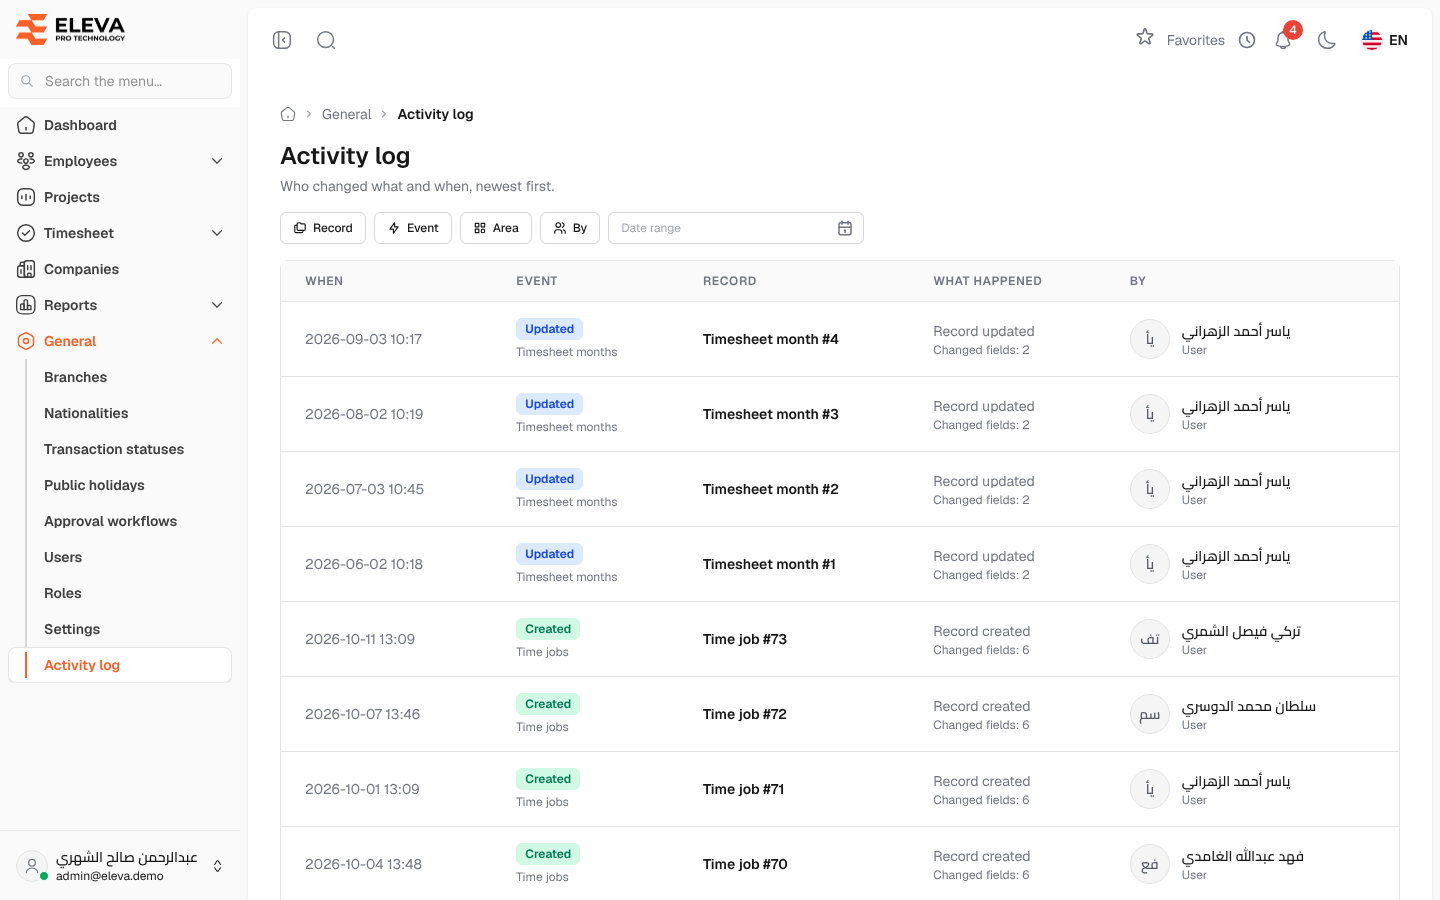Open the search magnifier icon in header
Viewport: 1440px width, 900px height.
326,40
